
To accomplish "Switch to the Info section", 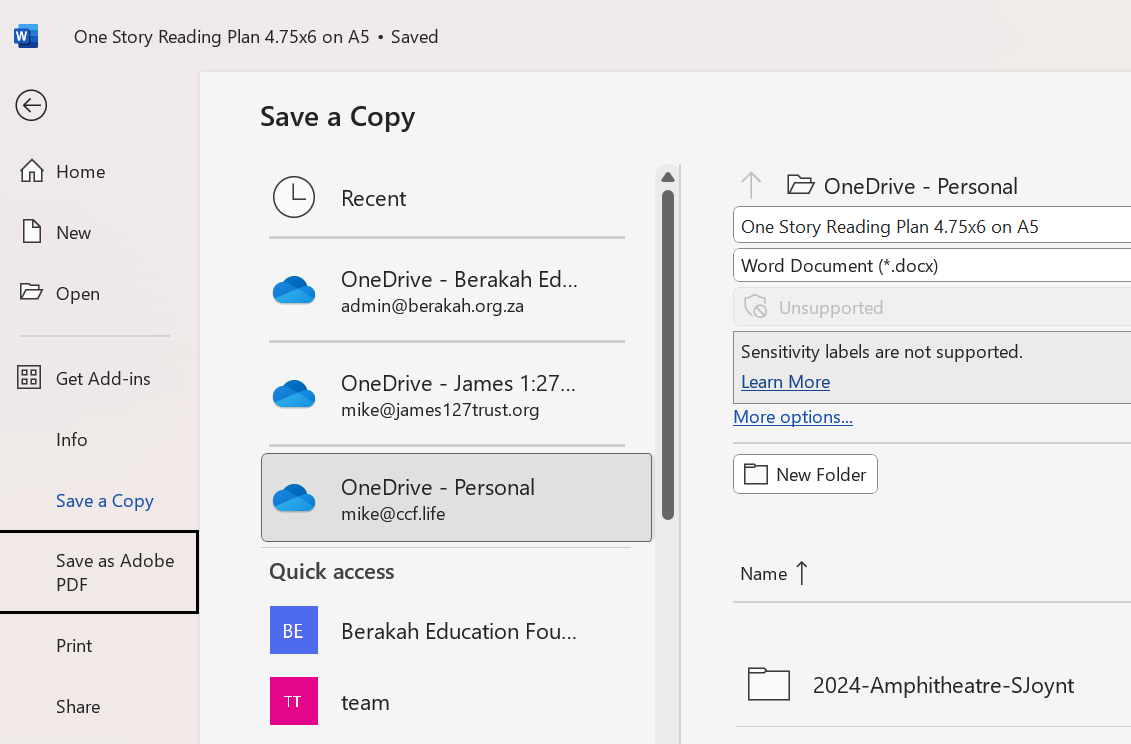I will [71, 439].
